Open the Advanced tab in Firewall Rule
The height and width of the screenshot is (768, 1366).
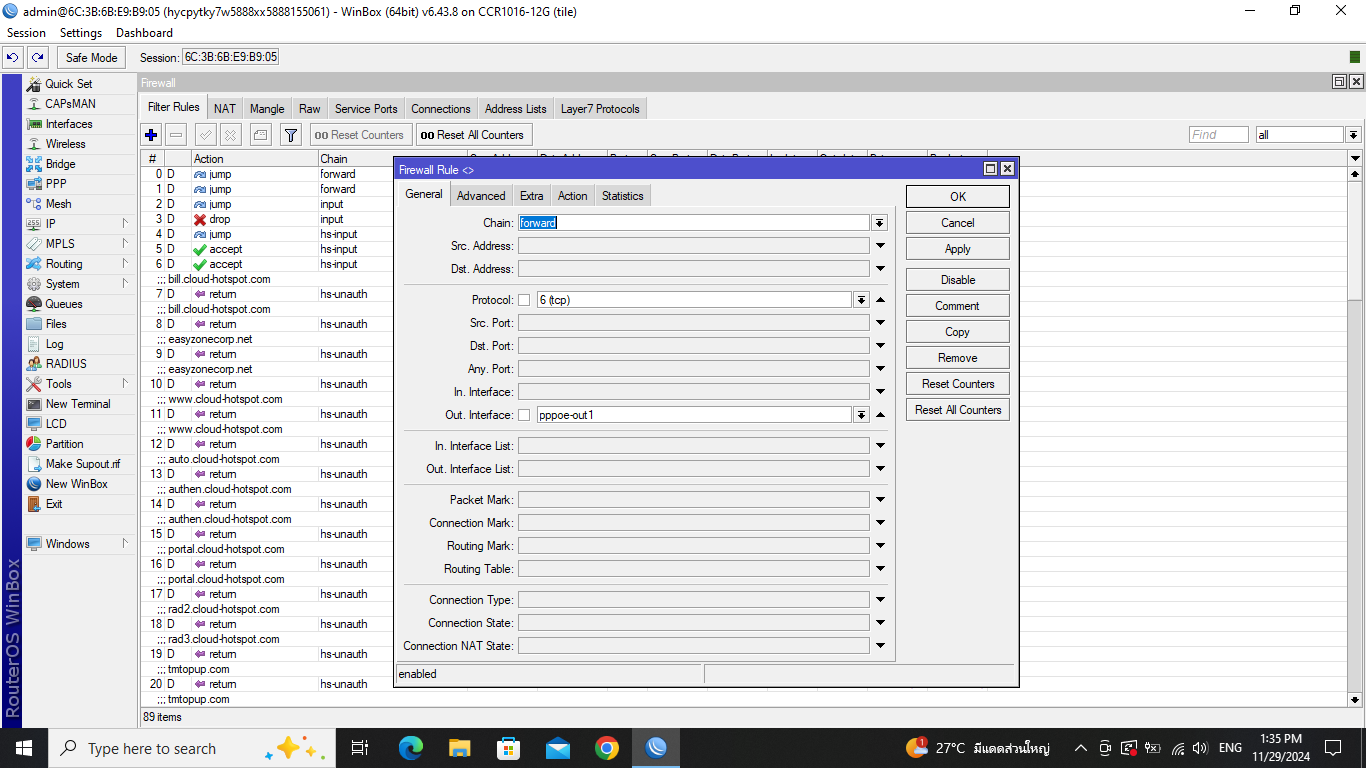coord(481,196)
